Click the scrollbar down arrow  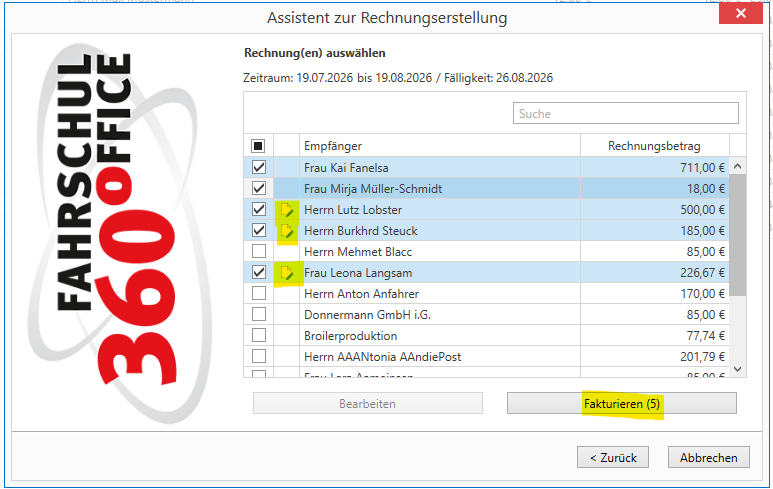pos(738,369)
